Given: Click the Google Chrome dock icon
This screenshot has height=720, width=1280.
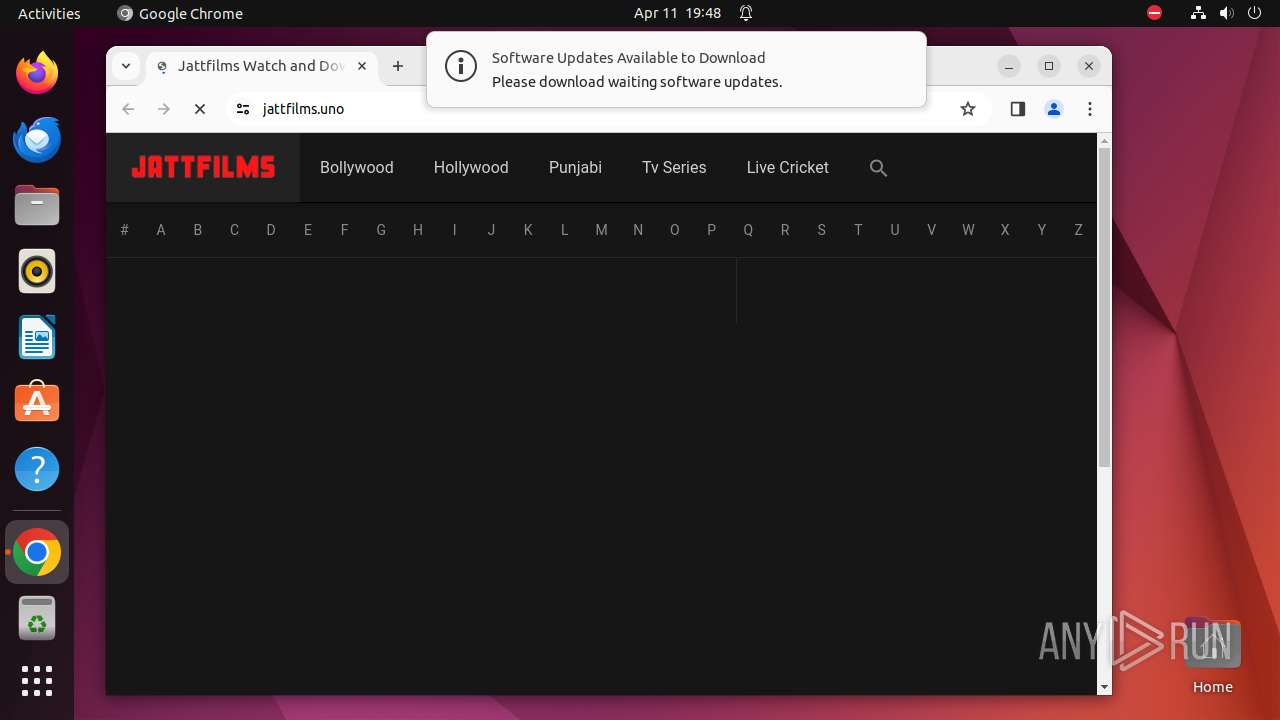Looking at the screenshot, I should pyautogui.click(x=37, y=552).
